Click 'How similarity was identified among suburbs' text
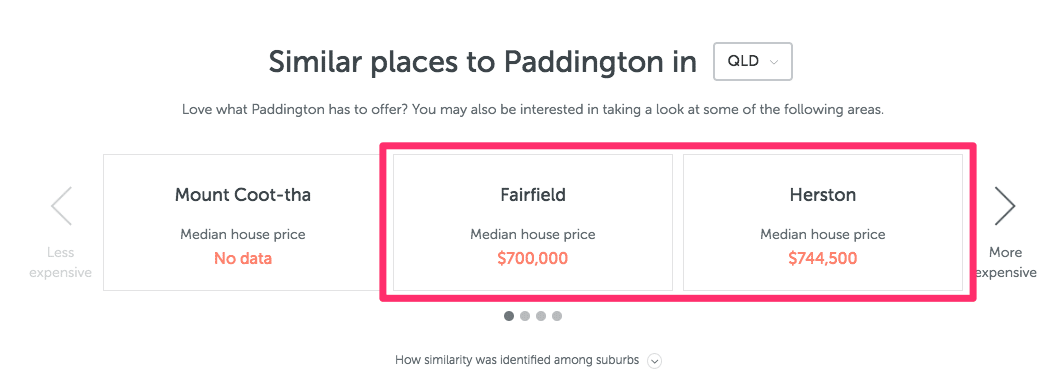This screenshot has width=1061, height=390. pyautogui.click(x=517, y=361)
